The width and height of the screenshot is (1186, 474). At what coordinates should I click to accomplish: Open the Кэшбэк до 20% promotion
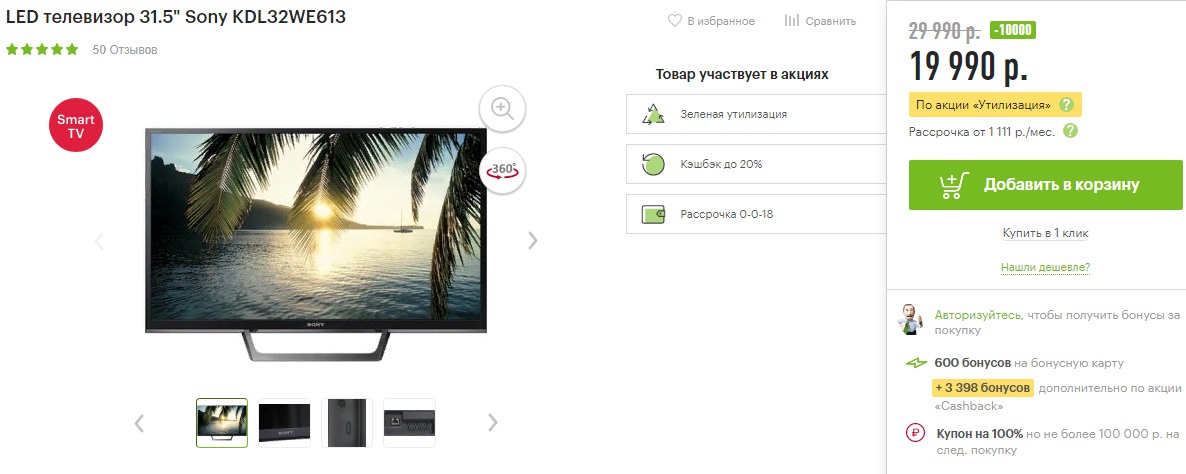756,164
